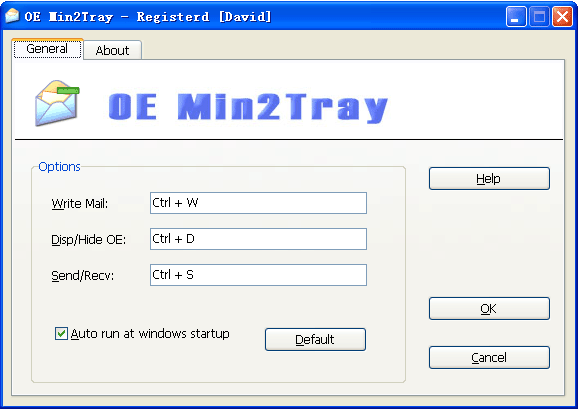Focus the Disp/Hide OE hotkey field
The height and width of the screenshot is (410, 579).
tap(258, 239)
